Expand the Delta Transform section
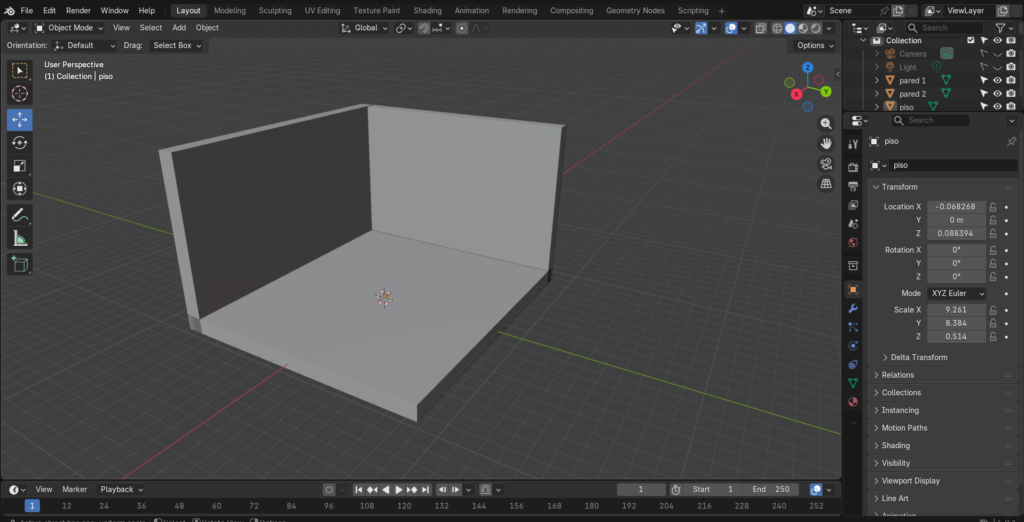The image size is (1024, 522). (918, 357)
